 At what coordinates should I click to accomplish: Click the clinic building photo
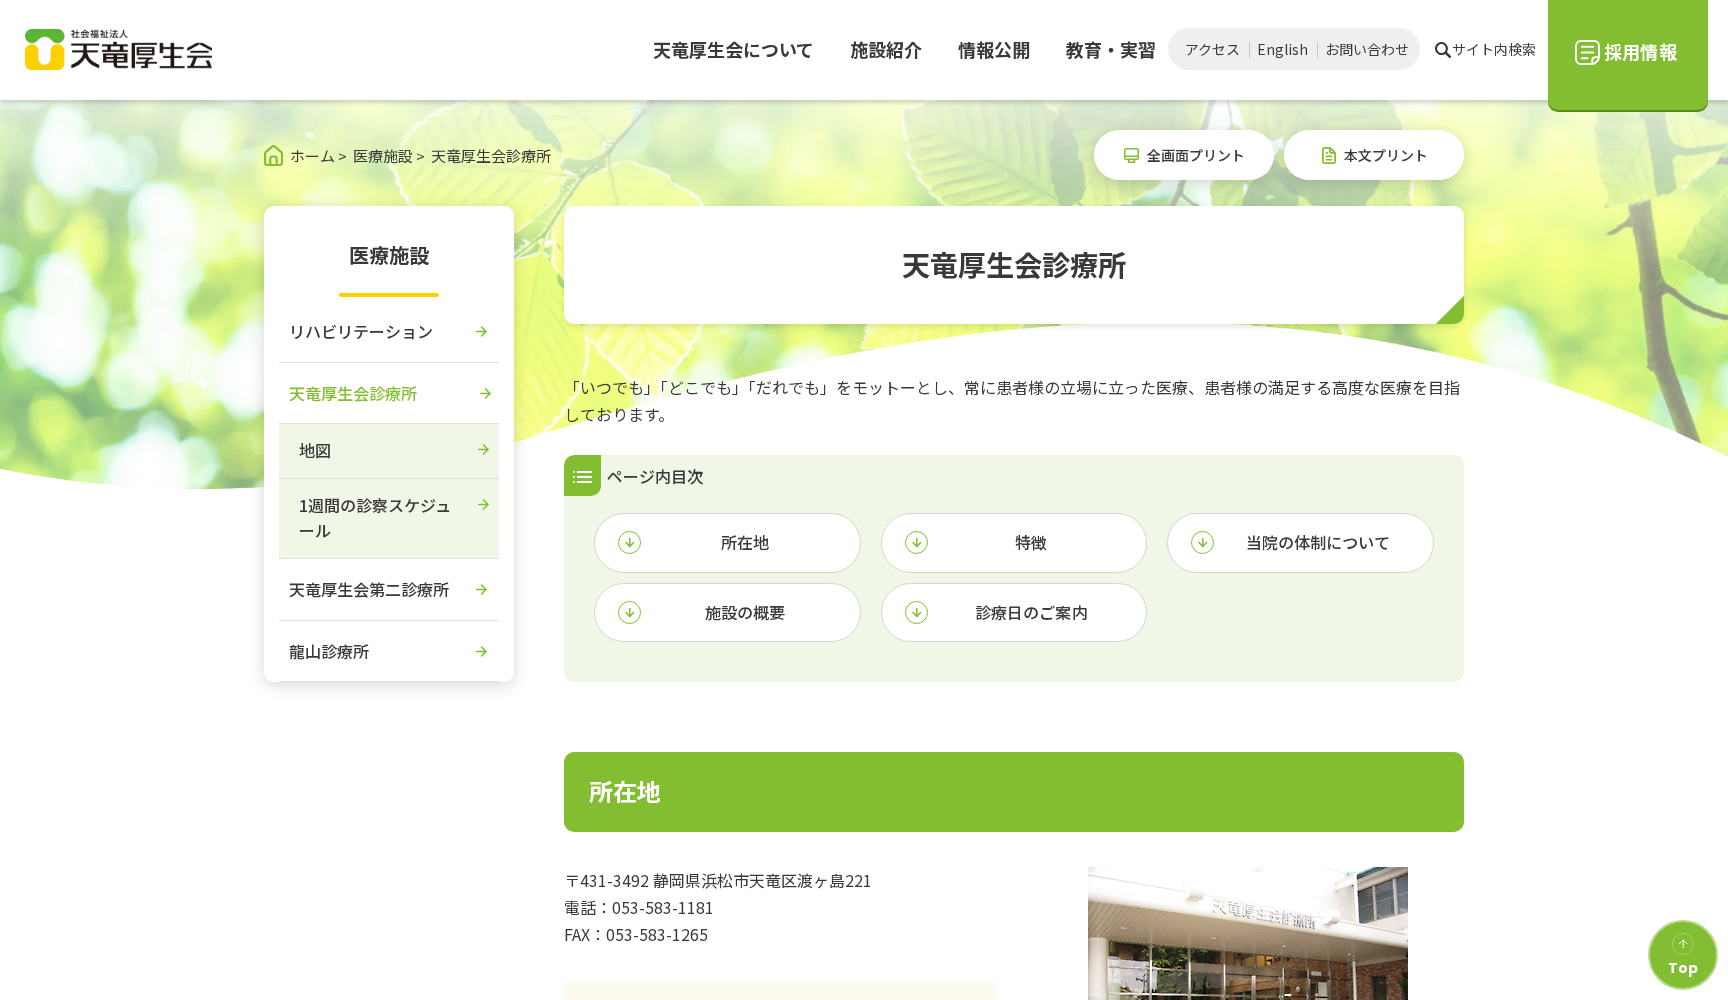coord(1246,933)
